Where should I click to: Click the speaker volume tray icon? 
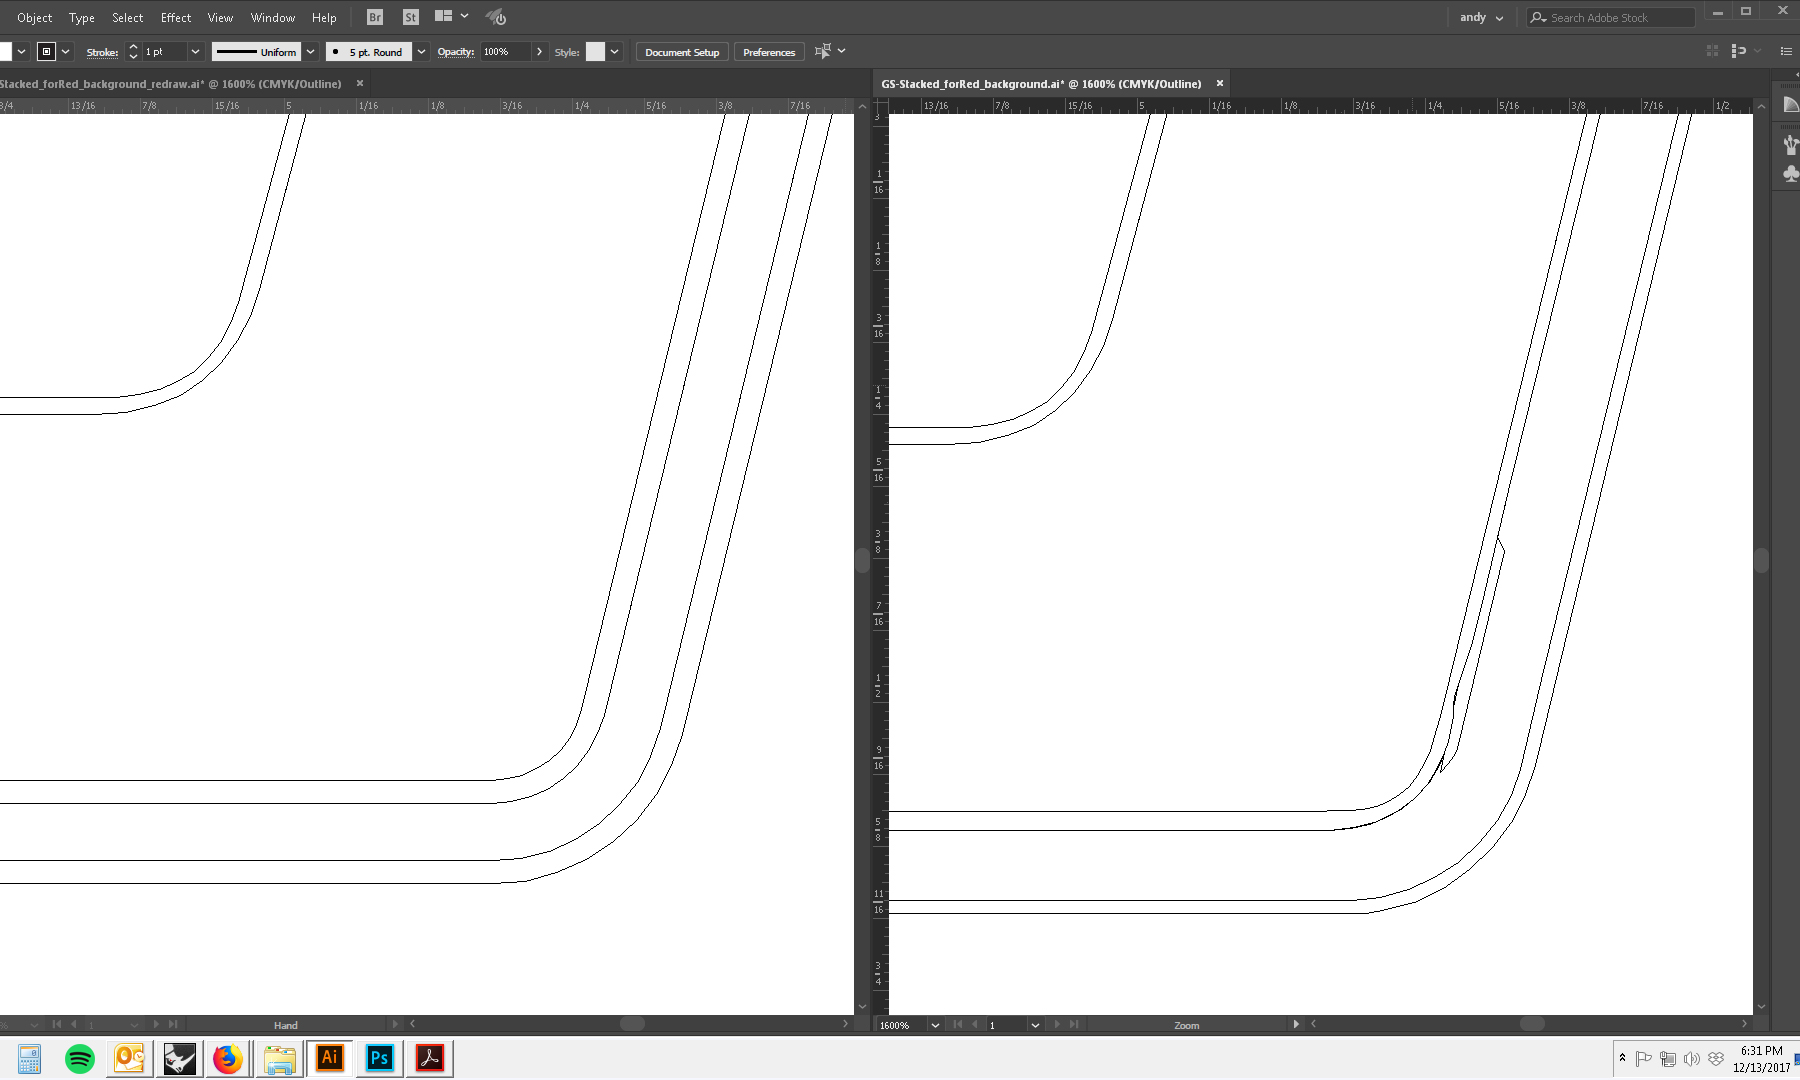point(1692,1058)
